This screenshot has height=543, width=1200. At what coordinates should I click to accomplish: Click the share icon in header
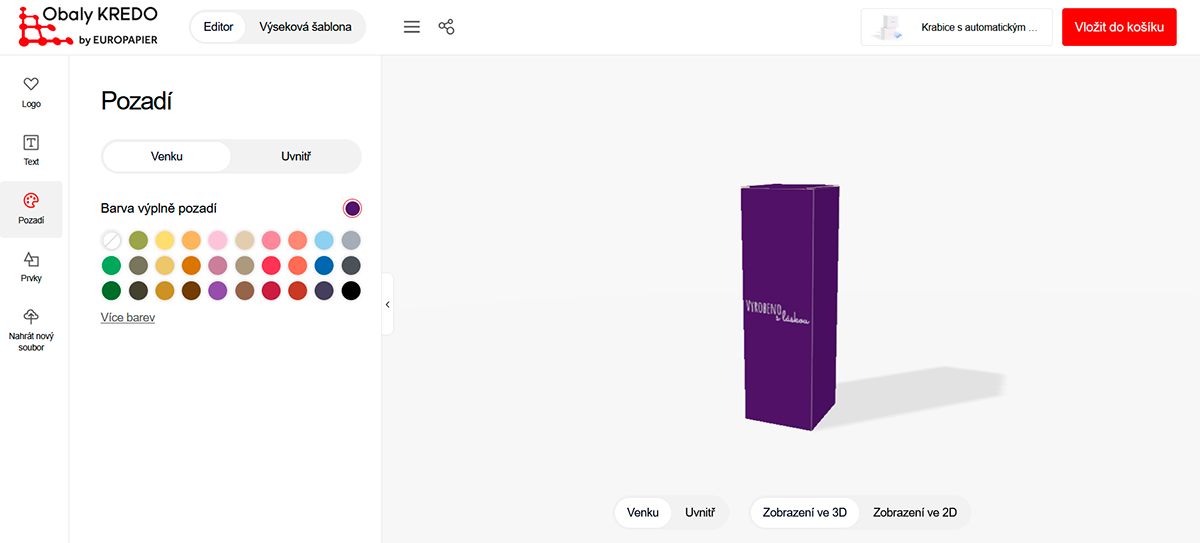(446, 27)
